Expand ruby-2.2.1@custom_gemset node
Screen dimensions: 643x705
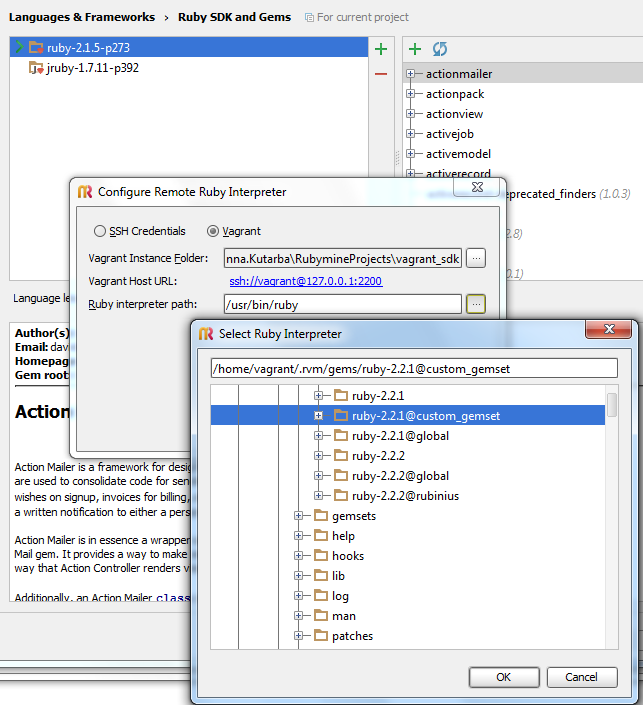(x=318, y=415)
